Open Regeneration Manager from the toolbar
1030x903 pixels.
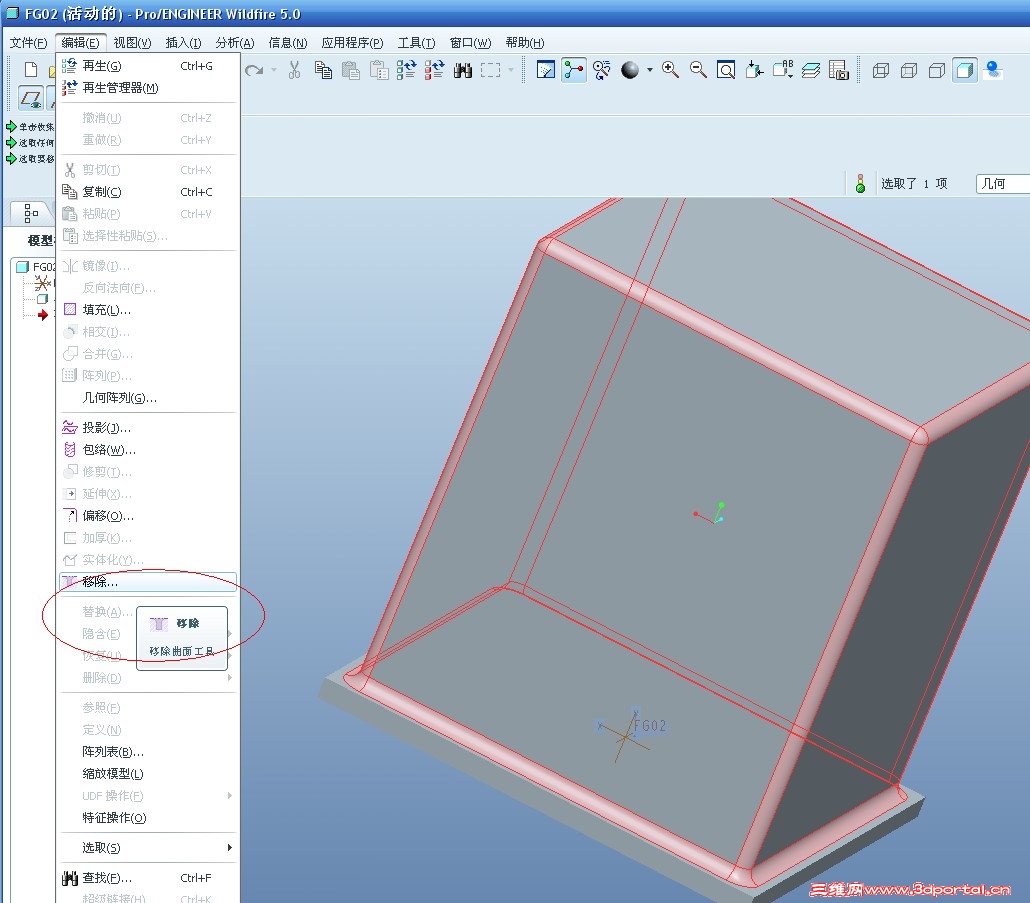coord(434,70)
